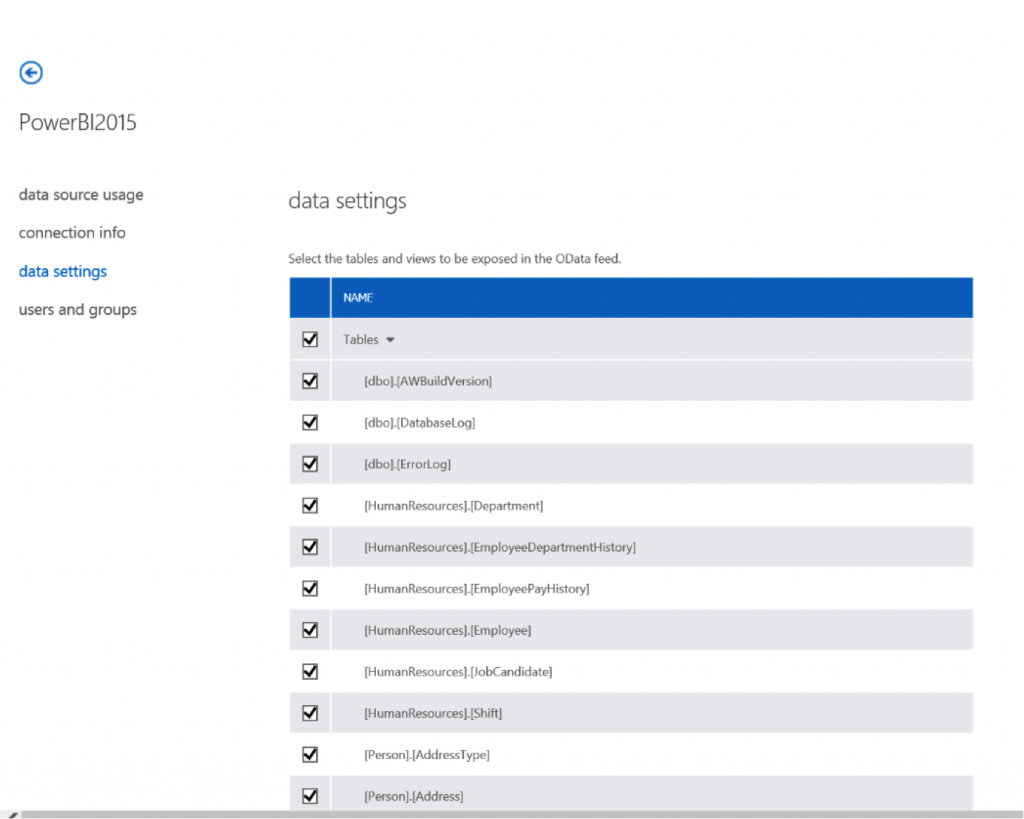The height and width of the screenshot is (819, 1024).
Task: Uncheck [HumanResources].[JobCandidate] checkbox
Action: pos(310,672)
